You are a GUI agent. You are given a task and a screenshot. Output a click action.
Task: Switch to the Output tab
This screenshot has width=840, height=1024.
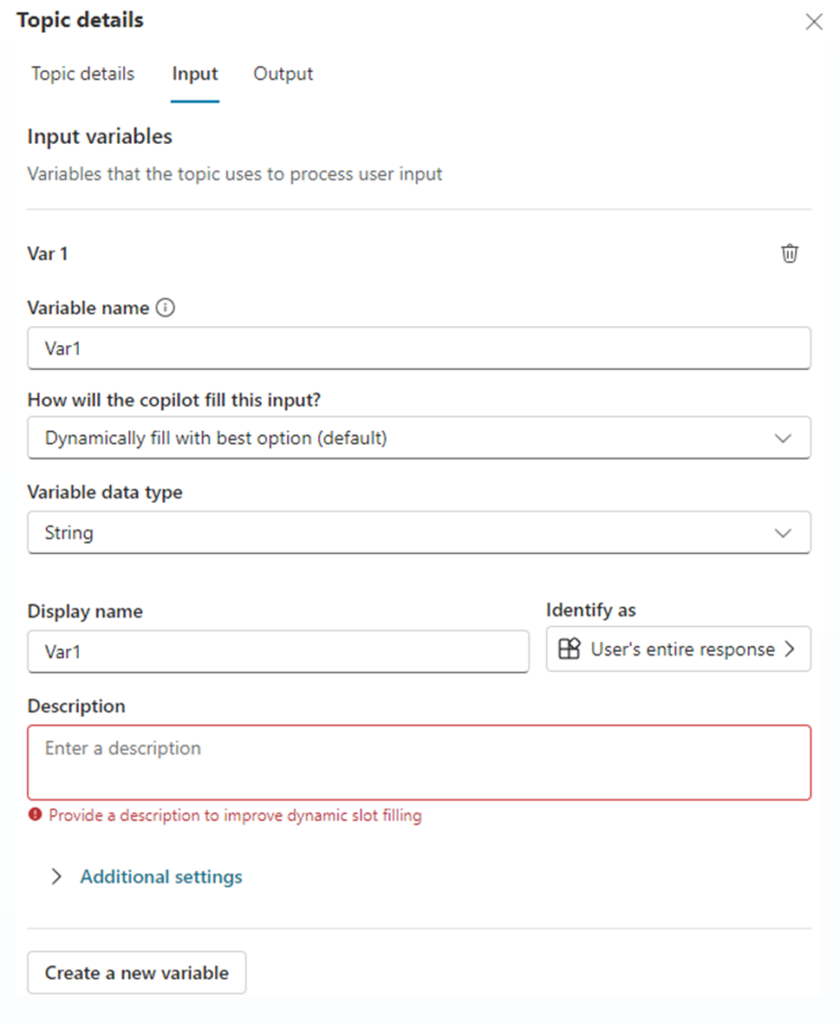(x=283, y=74)
